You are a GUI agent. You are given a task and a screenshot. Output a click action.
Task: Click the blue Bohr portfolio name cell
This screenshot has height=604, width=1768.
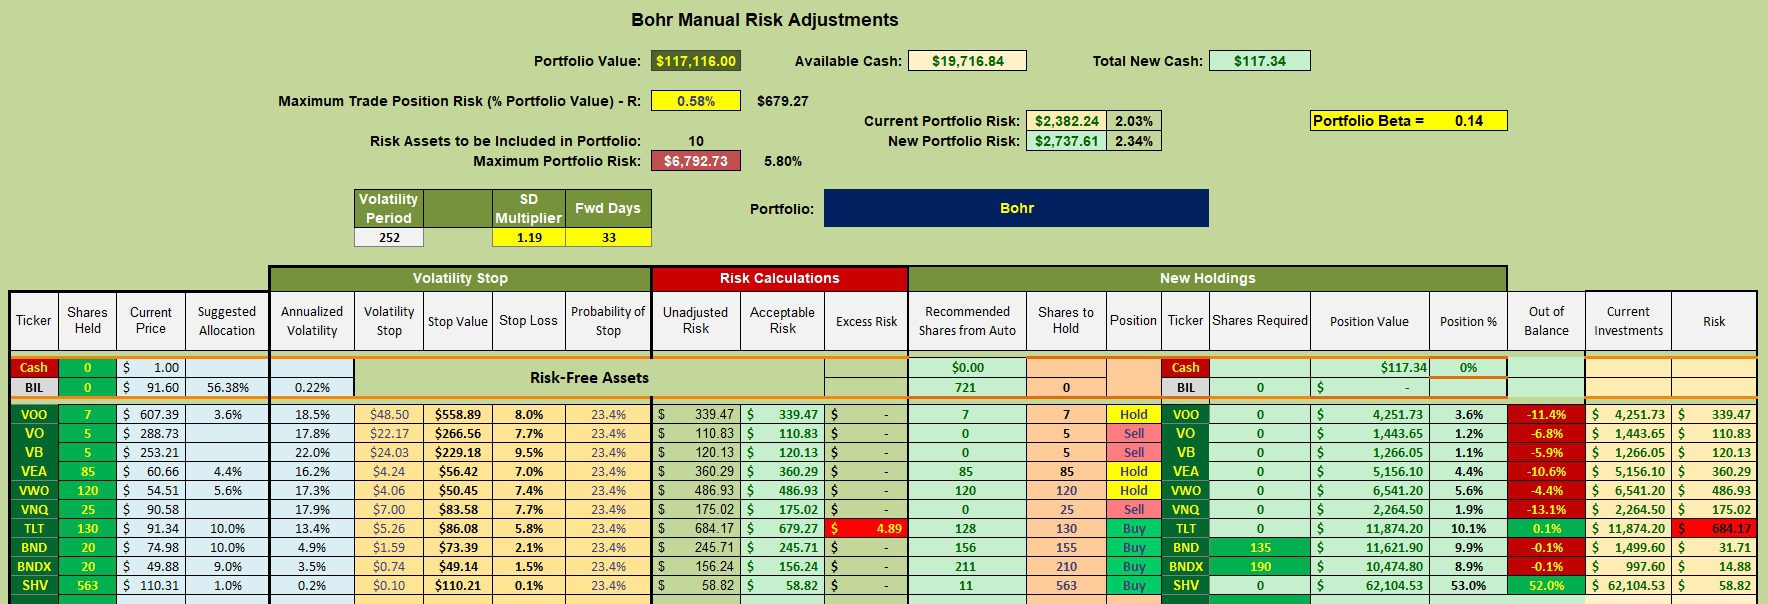(x=1016, y=208)
